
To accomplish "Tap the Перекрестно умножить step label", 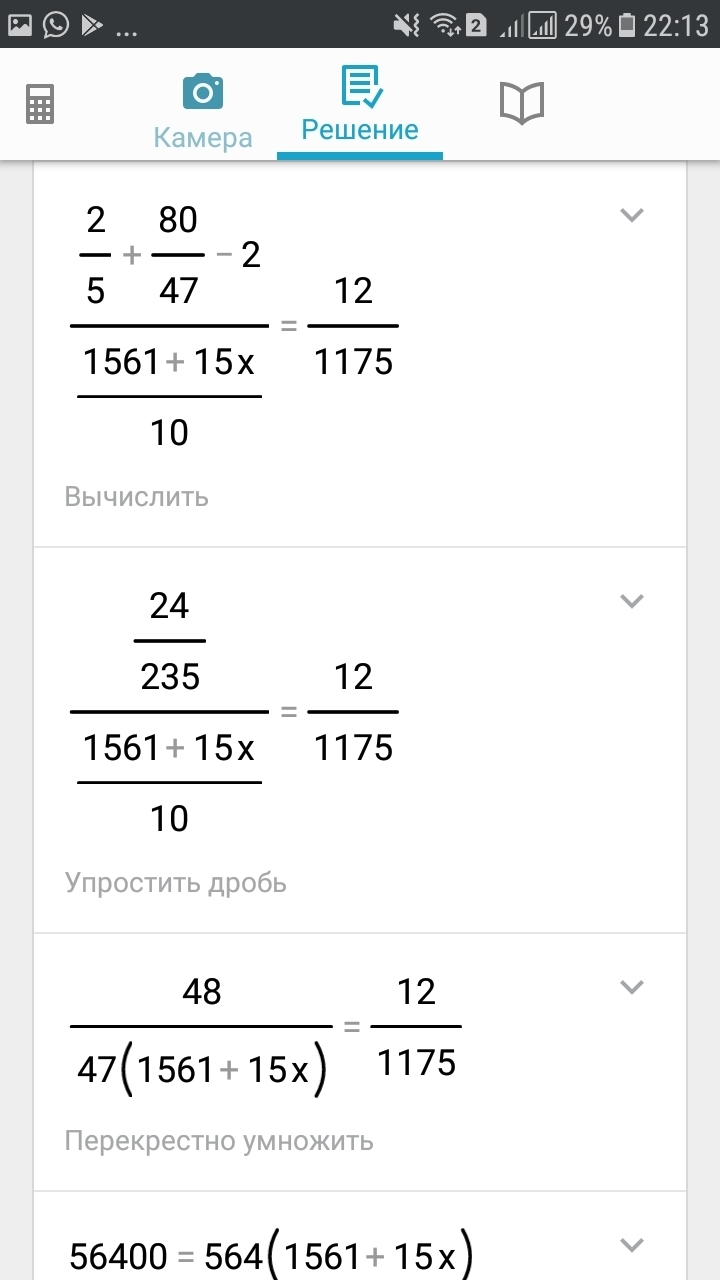I will coord(219,1141).
